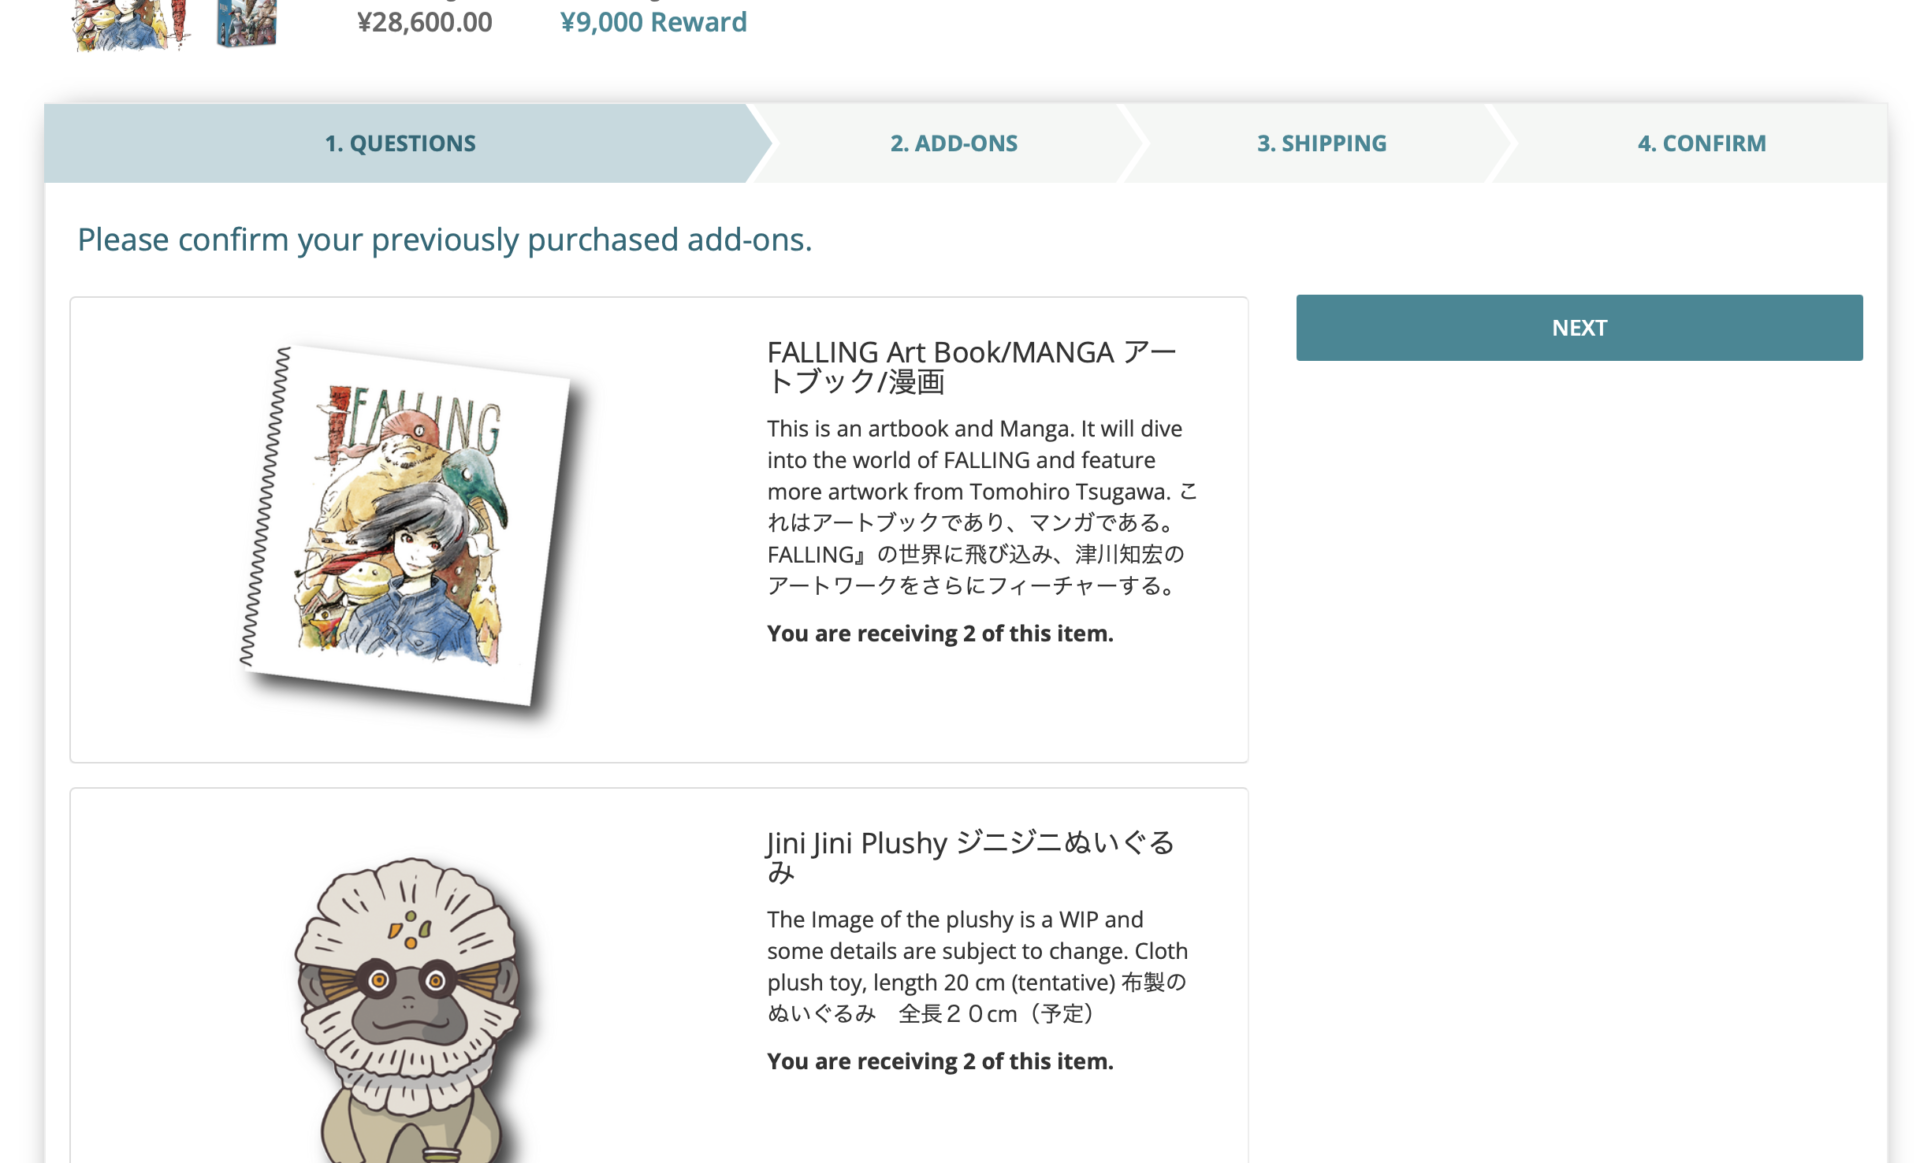
Task: Click the Jini Jini Plushy title text
Action: coord(970,857)
